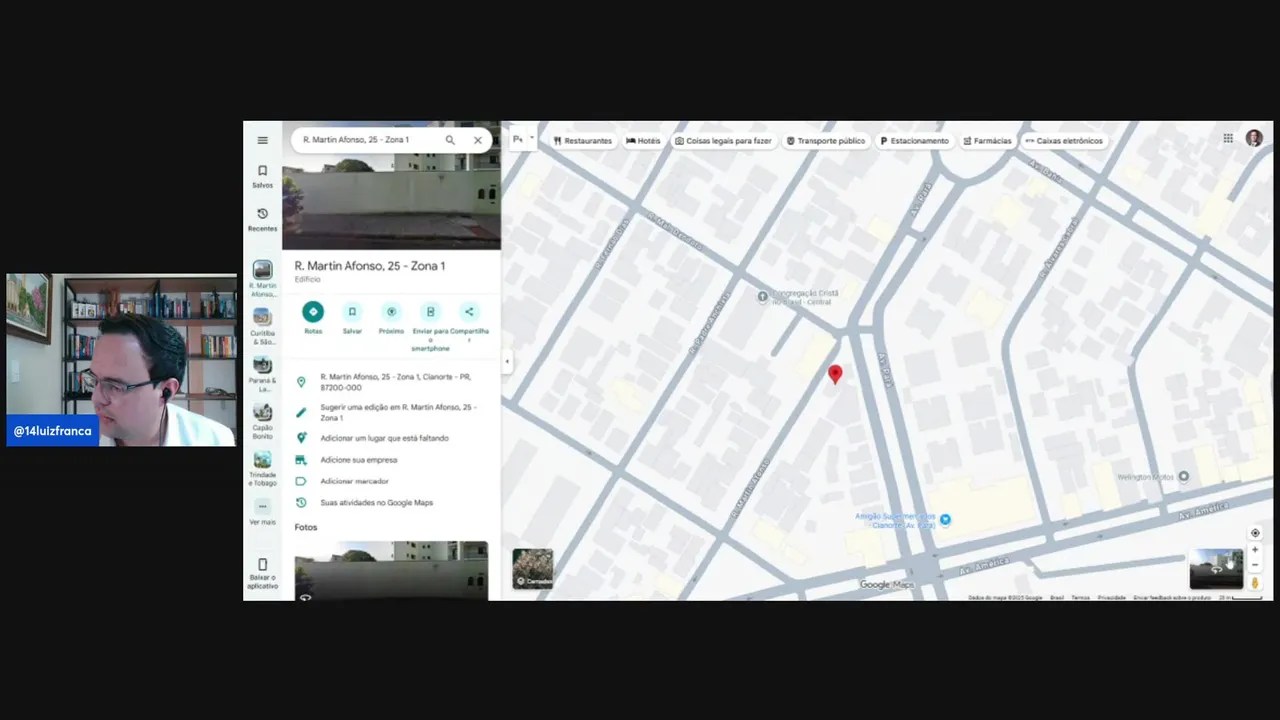This screenshot has height=720, width=1280.
Task: Click Wellington Motos map marker
Action: (1184, 477)
